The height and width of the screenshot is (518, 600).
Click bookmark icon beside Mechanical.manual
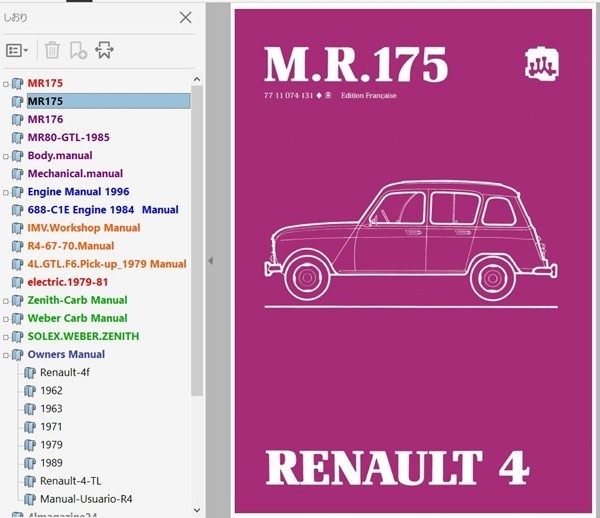(18, 174)
